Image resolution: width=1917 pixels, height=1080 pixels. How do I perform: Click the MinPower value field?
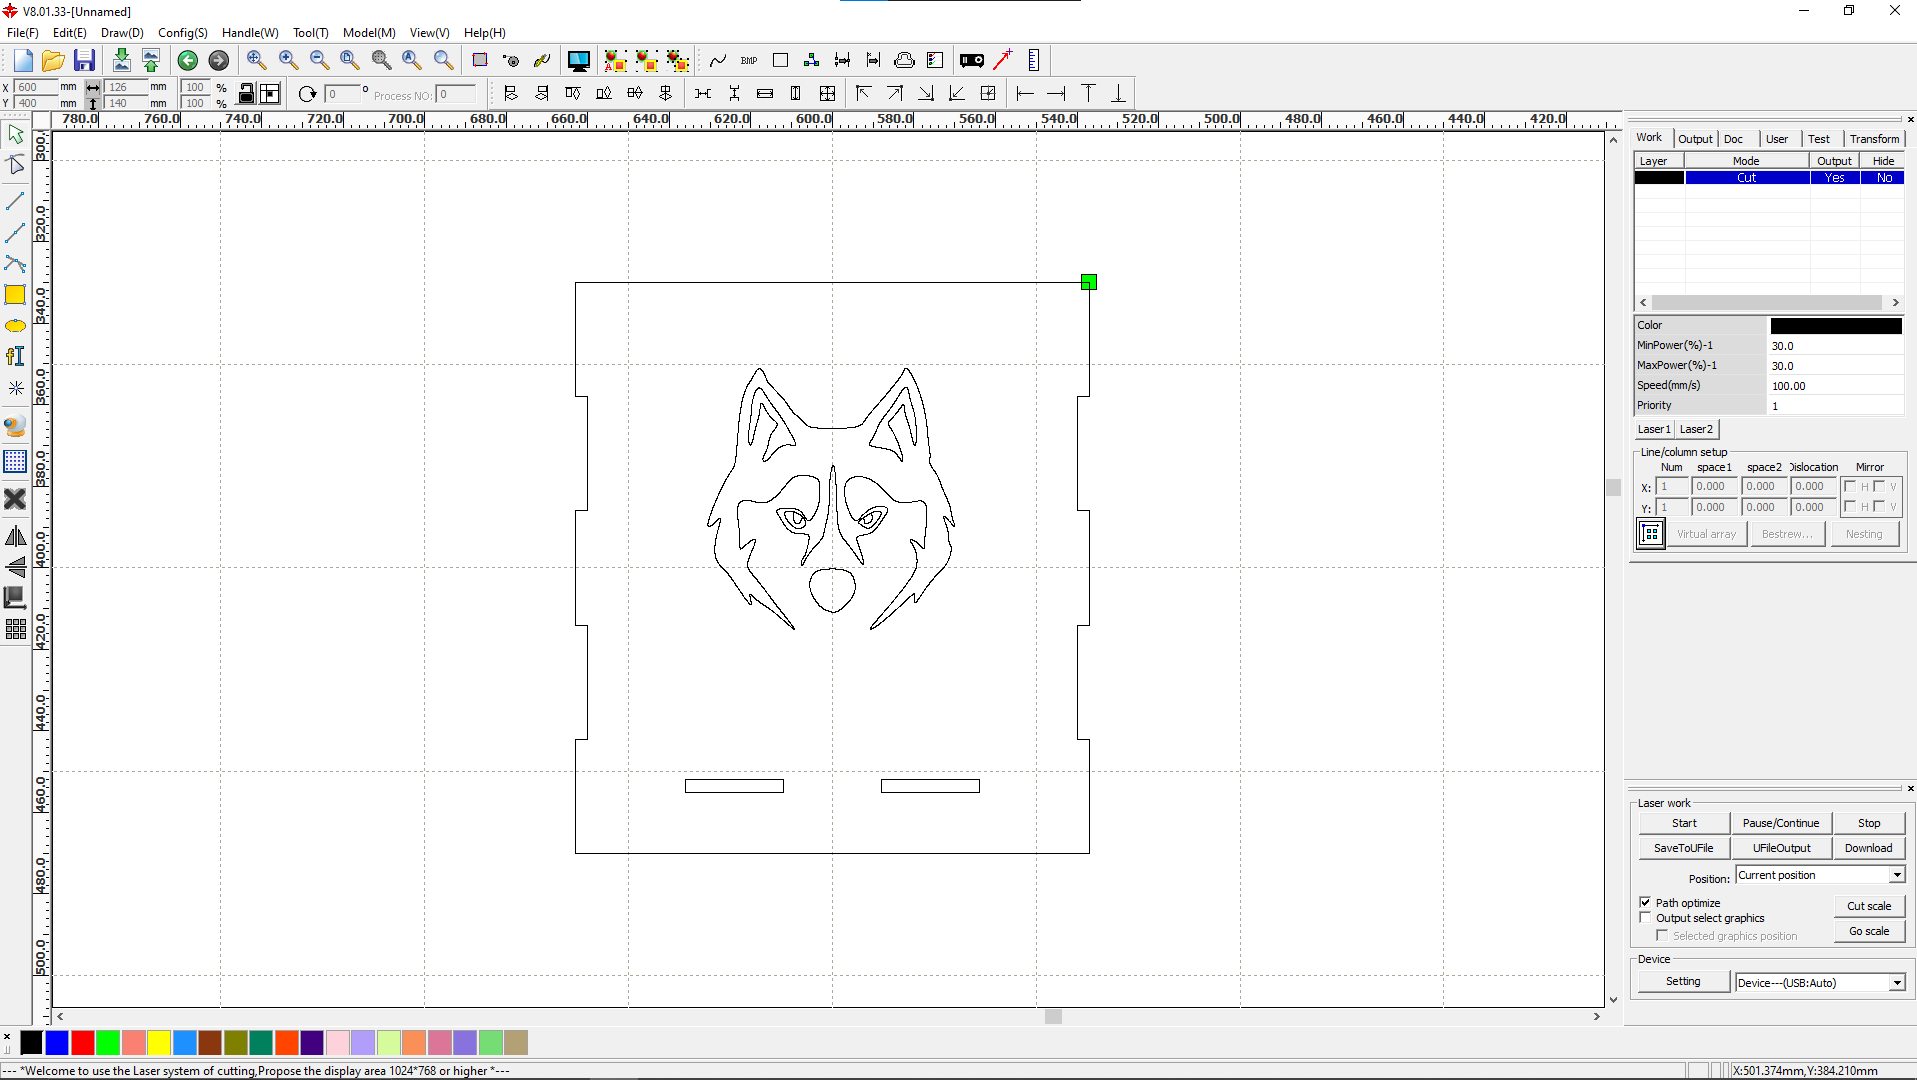[1834, 346]
